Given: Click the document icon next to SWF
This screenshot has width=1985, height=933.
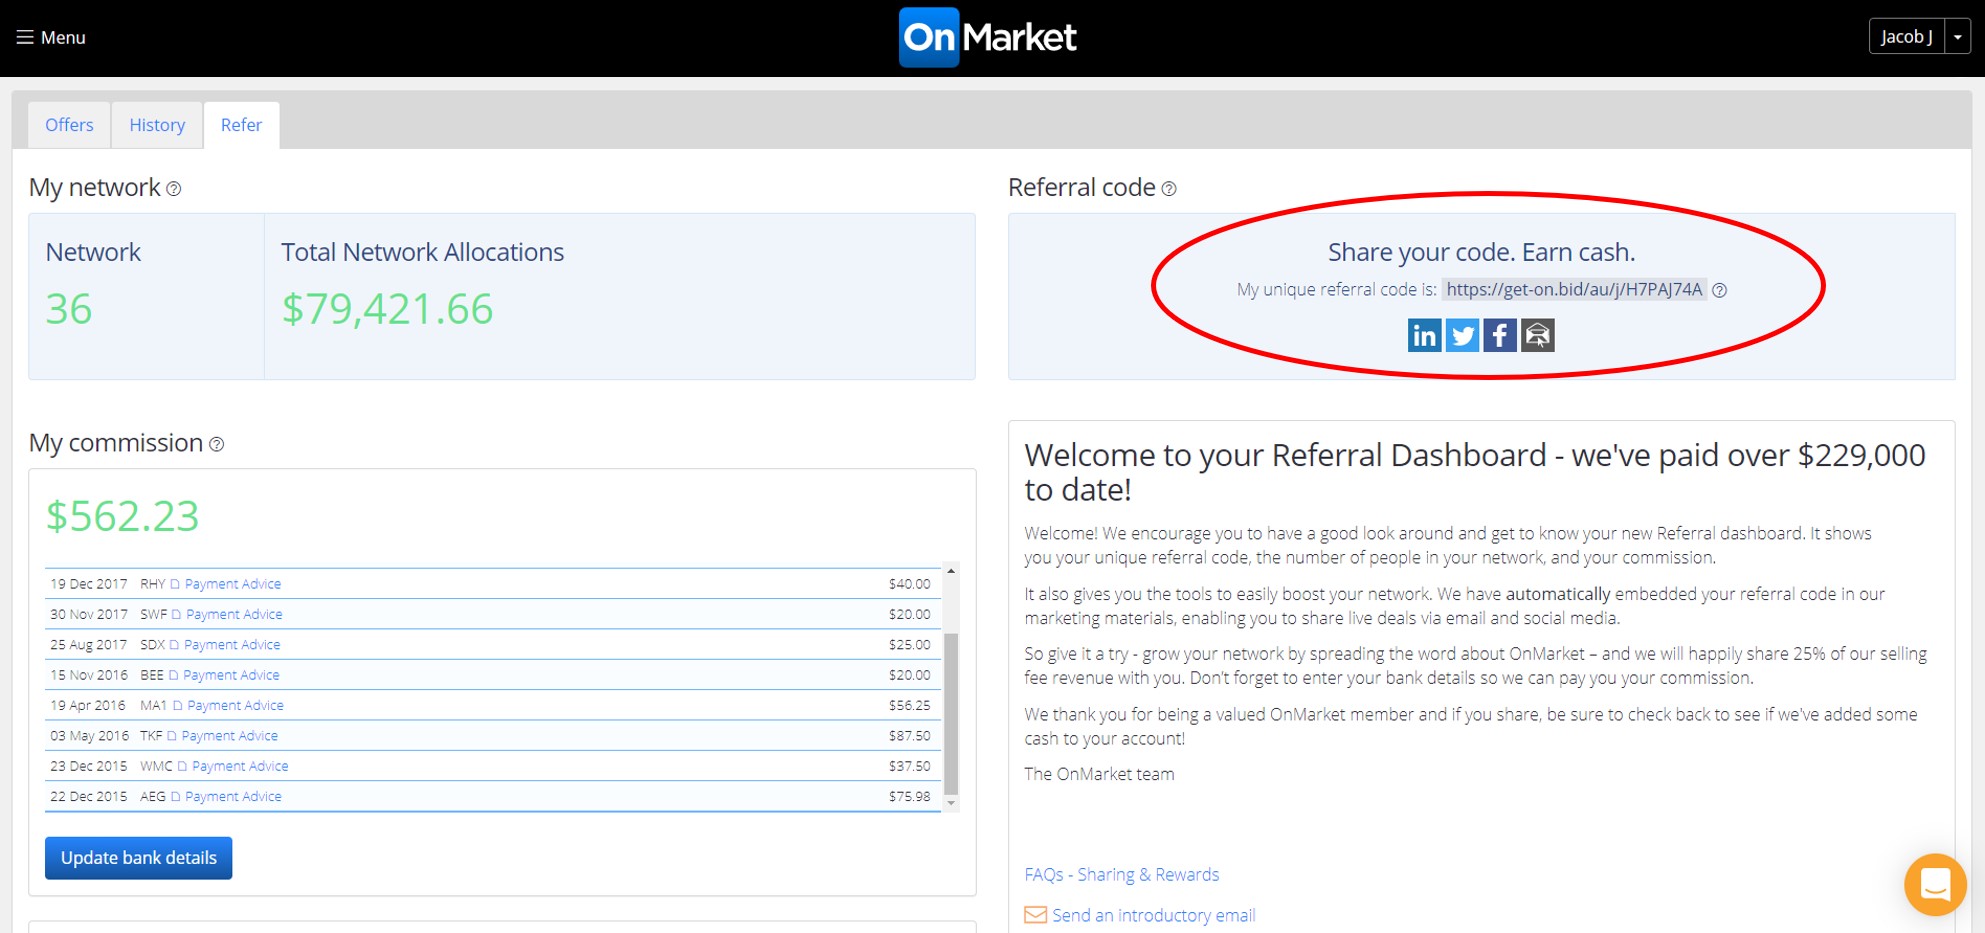Looking at the screenshot, I should pyautogui.click(x=176, y=614).
